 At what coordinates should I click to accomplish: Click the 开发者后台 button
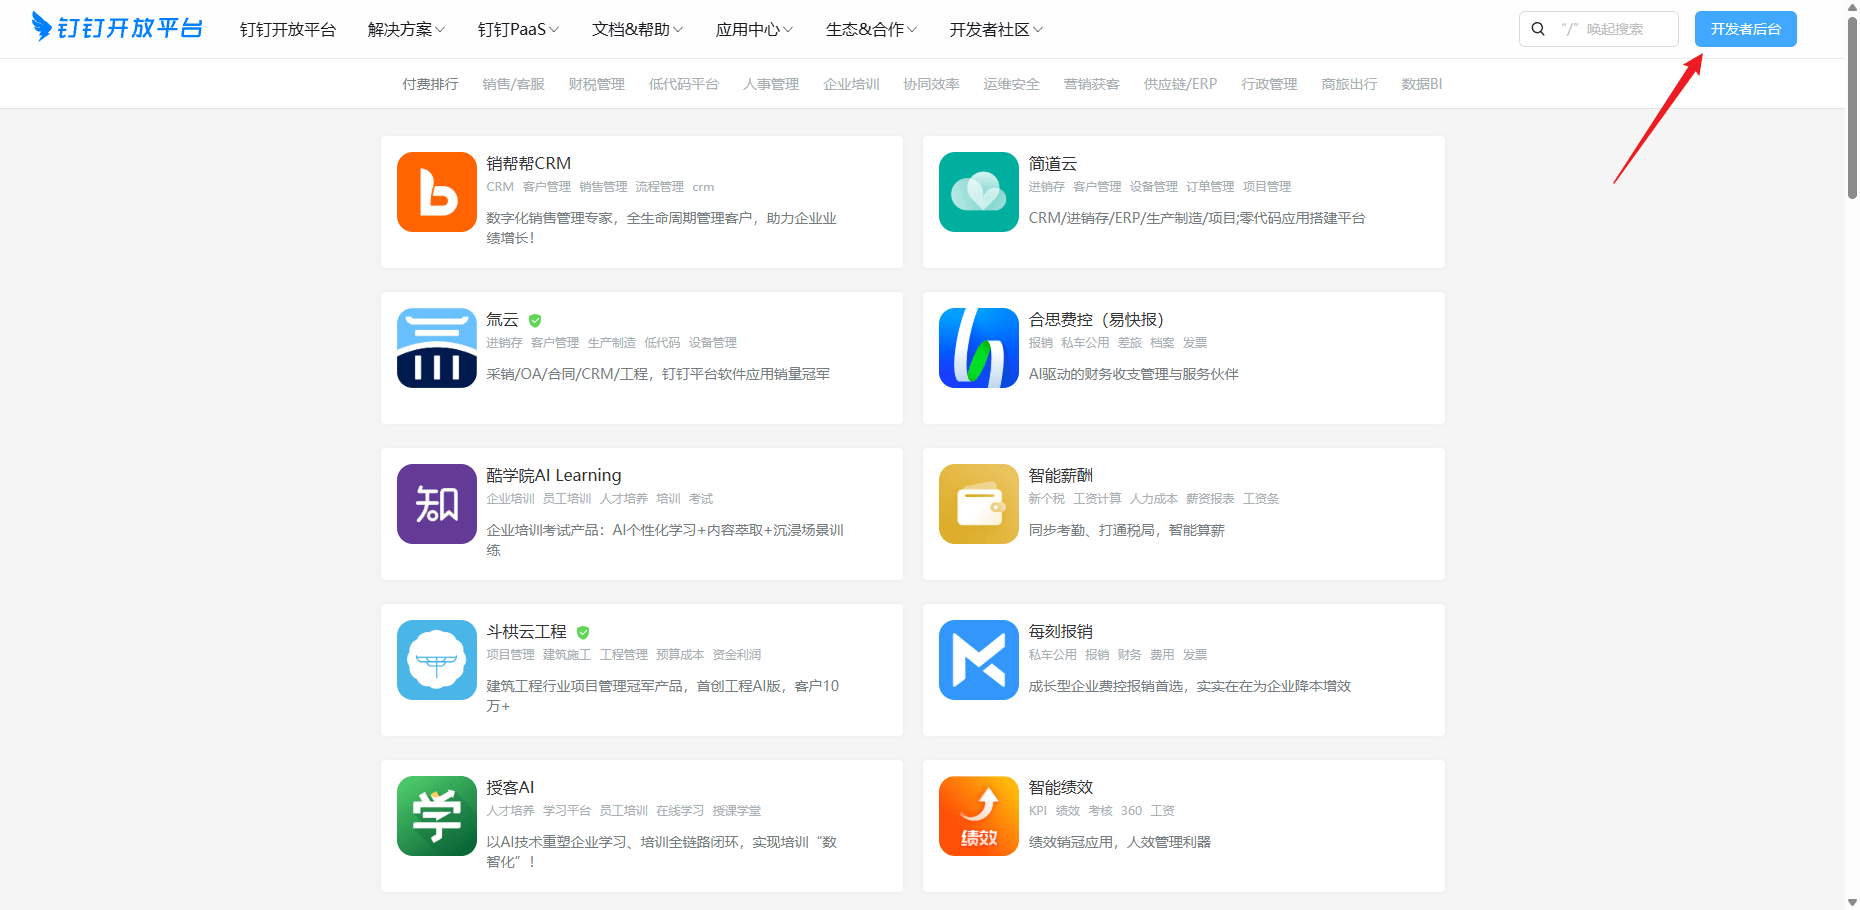pyautogui.click(x=1746, y=29)
